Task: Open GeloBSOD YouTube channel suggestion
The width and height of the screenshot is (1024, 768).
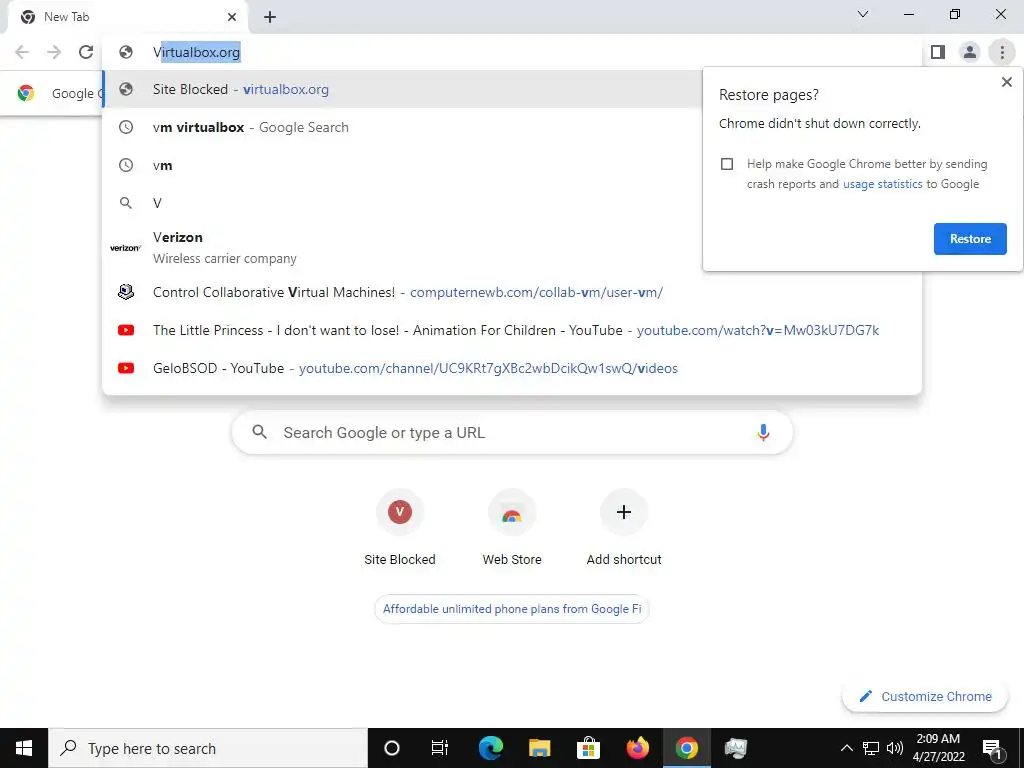Action: tap(512, 368)
